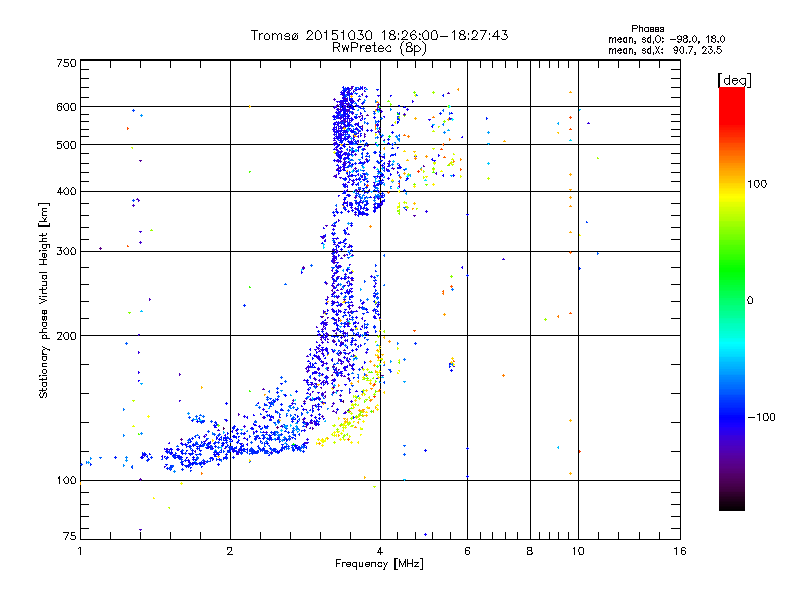Click the colorbar tick label '100'
Viewport: 800px width, 600px height.
pos(757,184)
